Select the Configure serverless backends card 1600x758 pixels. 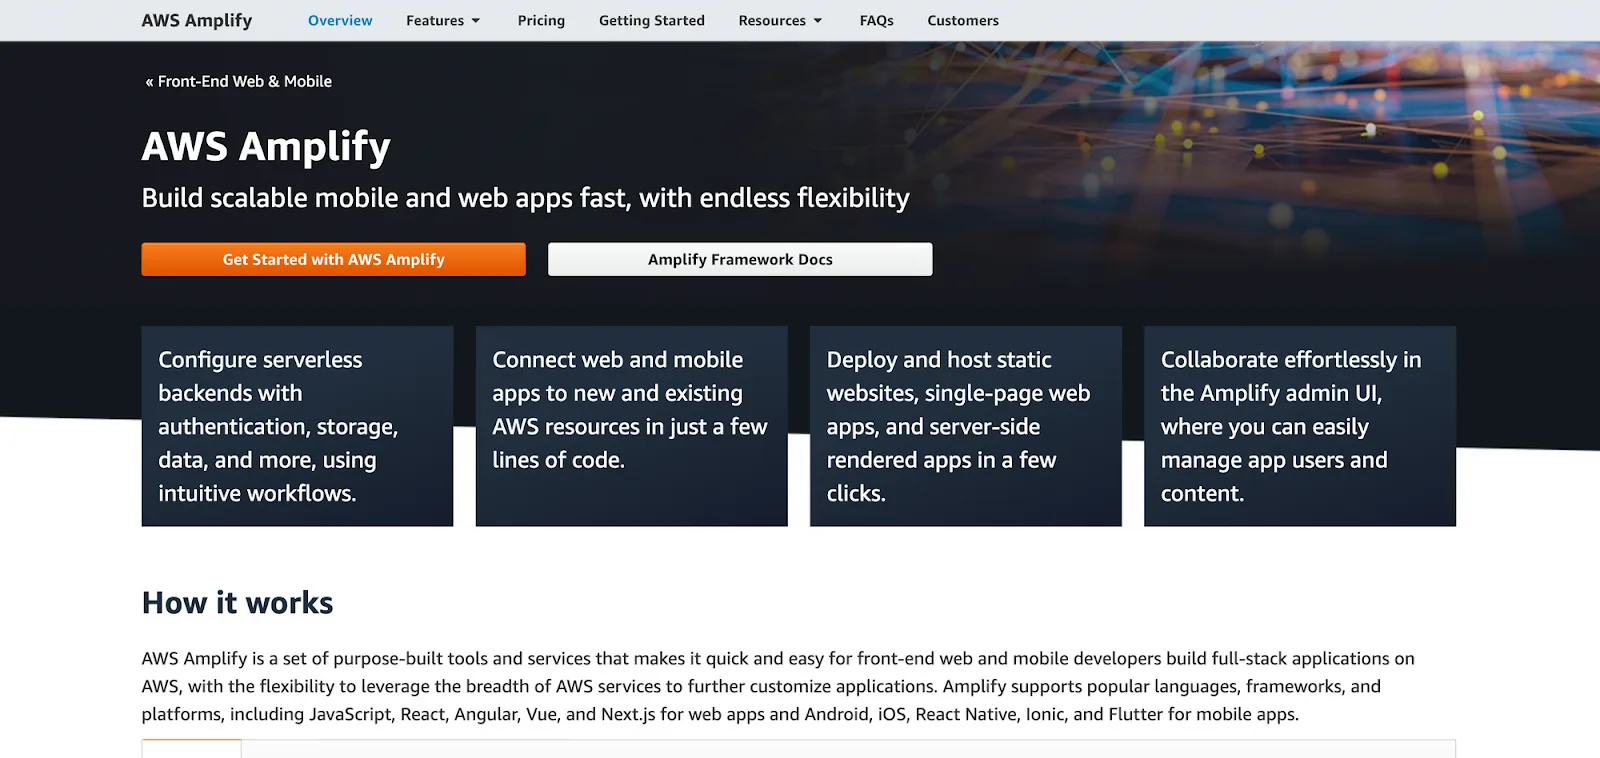coord(297,426)
